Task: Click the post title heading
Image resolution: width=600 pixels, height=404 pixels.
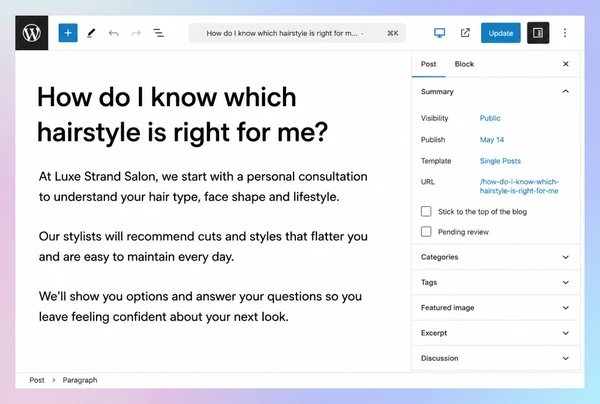Action: pyautogui.click(x=183, y=114)
